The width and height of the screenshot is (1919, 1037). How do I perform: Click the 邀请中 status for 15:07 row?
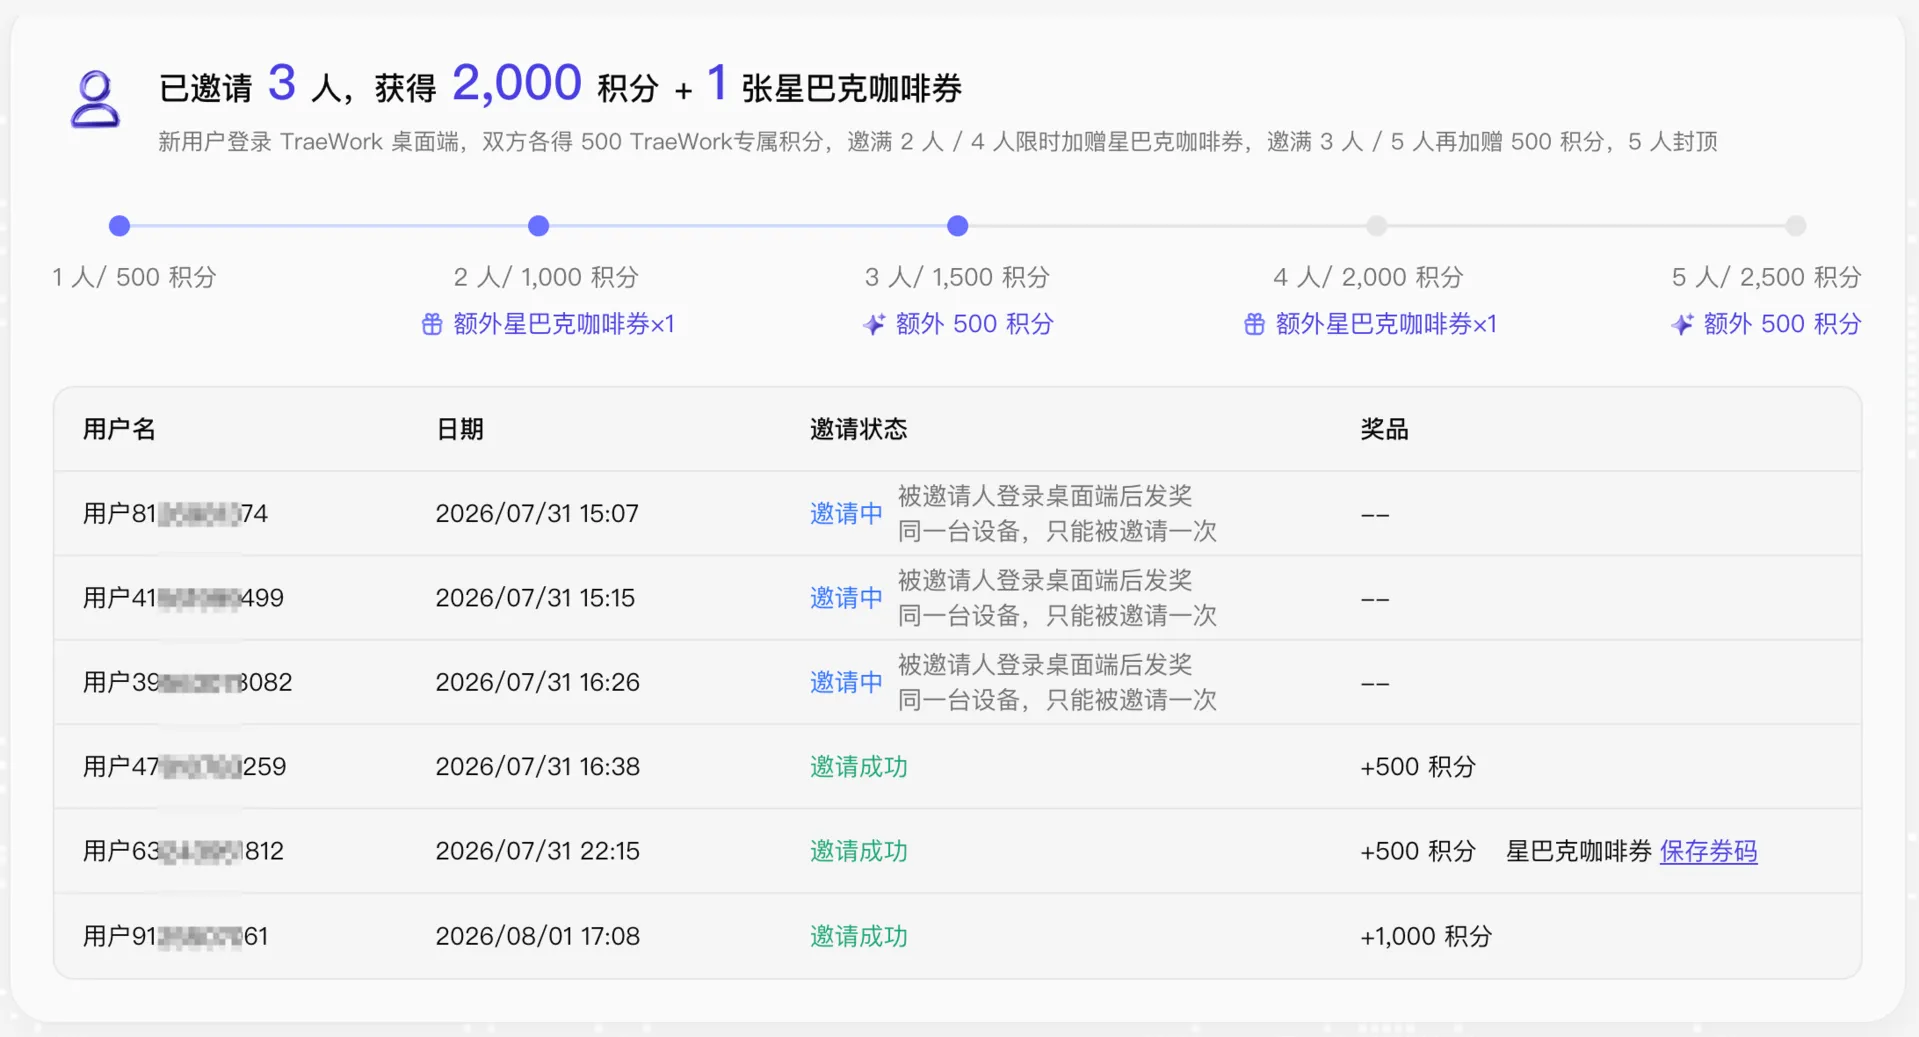(846, 513)
